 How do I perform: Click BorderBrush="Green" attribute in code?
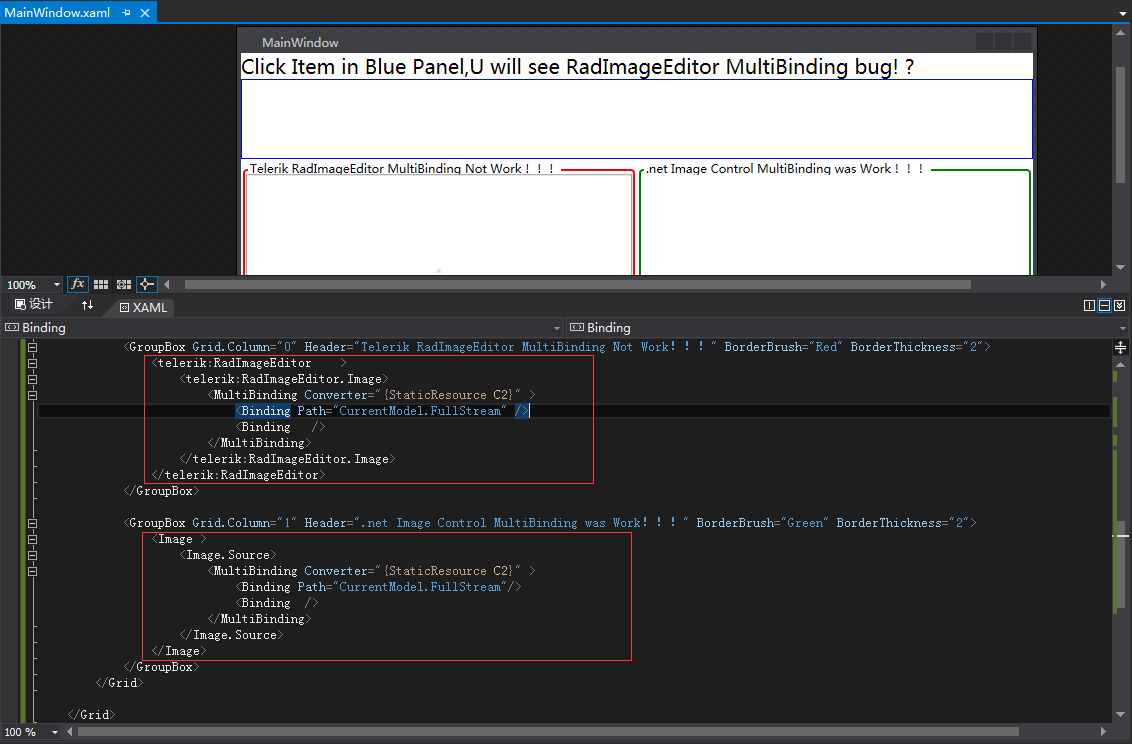(x=762, y=523)
